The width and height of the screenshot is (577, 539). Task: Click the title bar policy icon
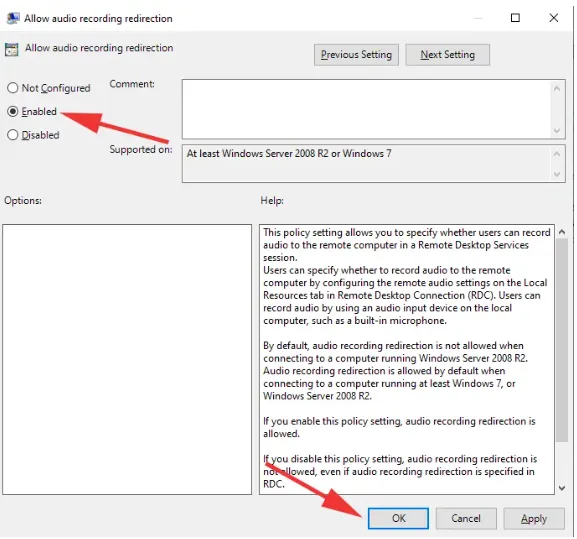tap(13, 18)
